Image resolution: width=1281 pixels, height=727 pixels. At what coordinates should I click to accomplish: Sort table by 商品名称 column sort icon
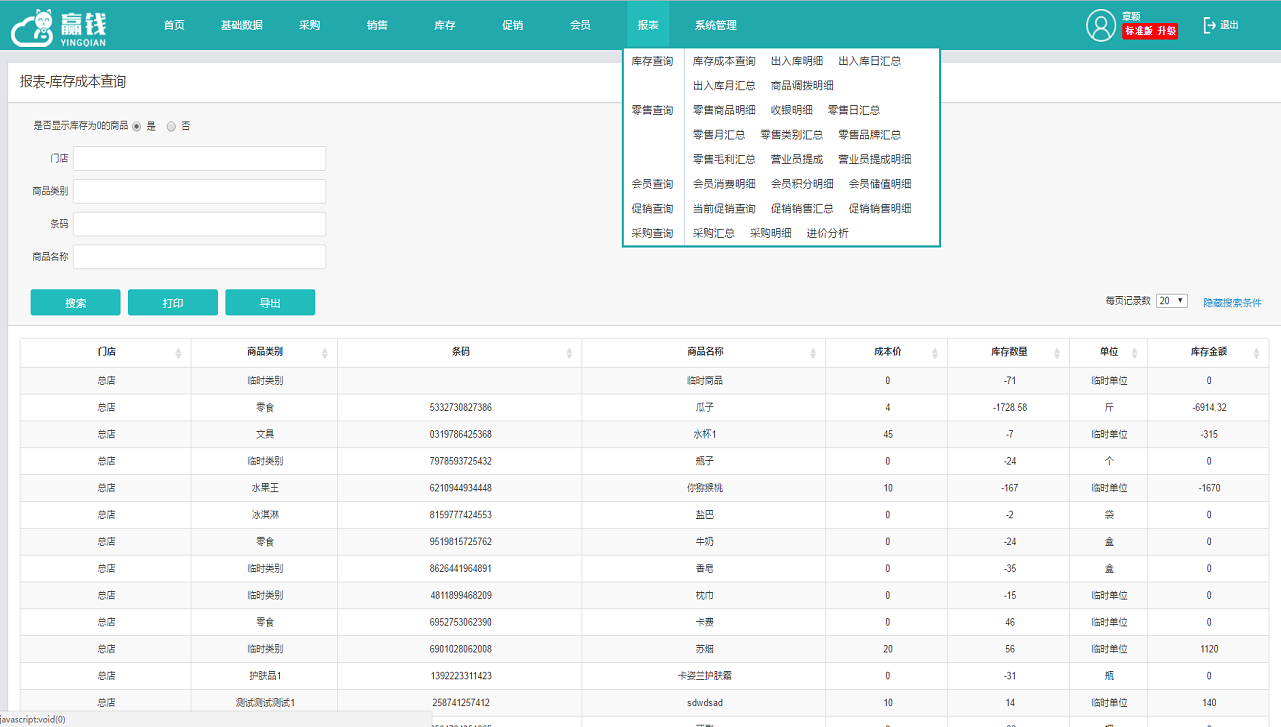pyautogui.click(x=813, y=353)
